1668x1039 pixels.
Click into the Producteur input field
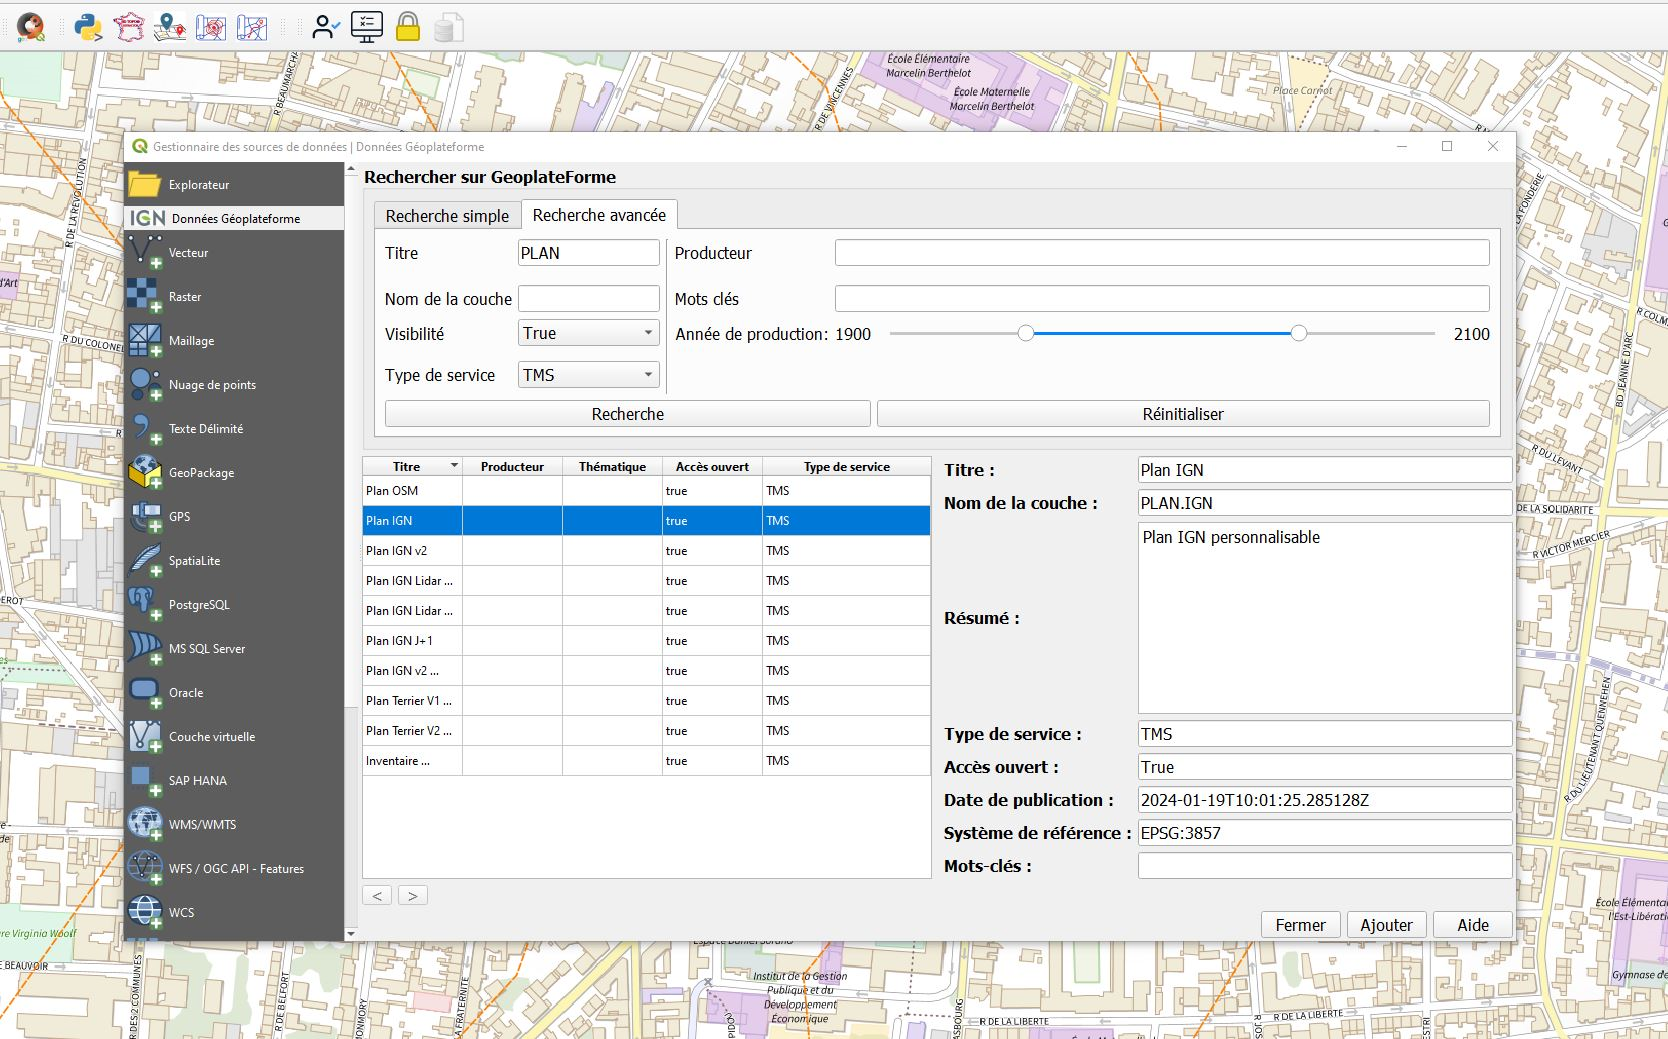click(1161, 253)
